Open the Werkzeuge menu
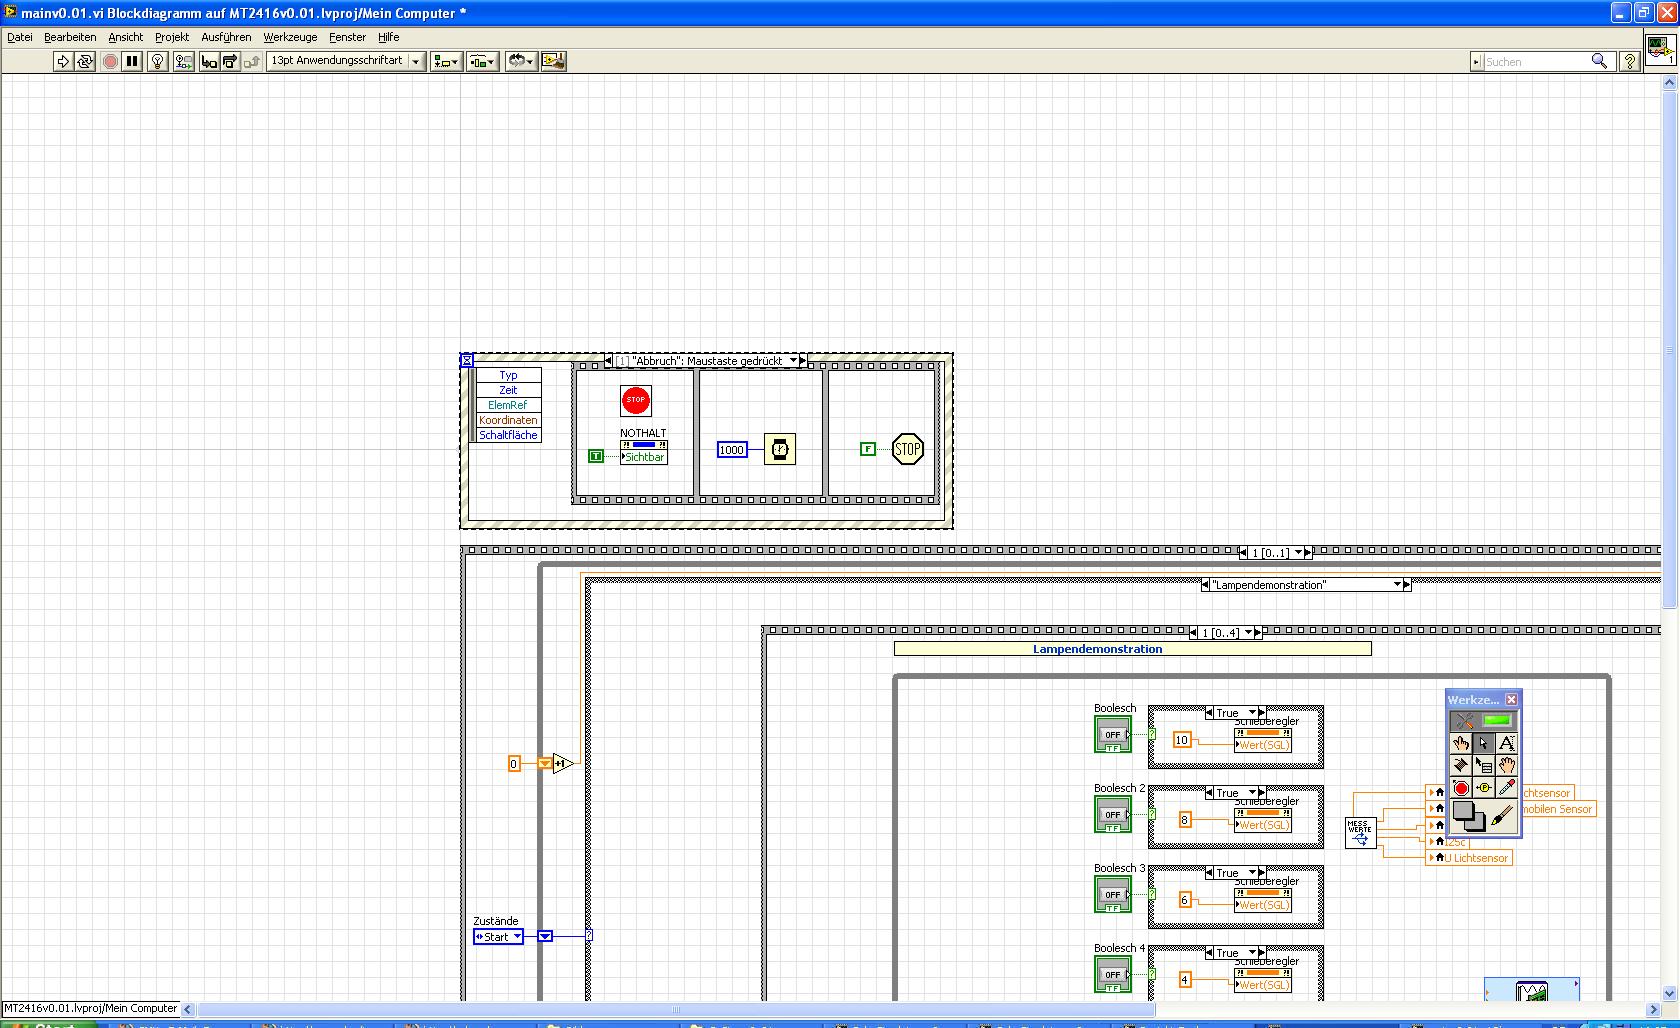This screenshot has width=1680, height=1028. [290, 37]
